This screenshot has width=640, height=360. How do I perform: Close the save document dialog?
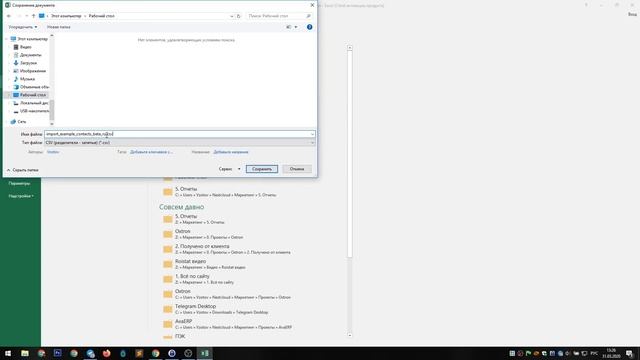(x=312, y=5)
